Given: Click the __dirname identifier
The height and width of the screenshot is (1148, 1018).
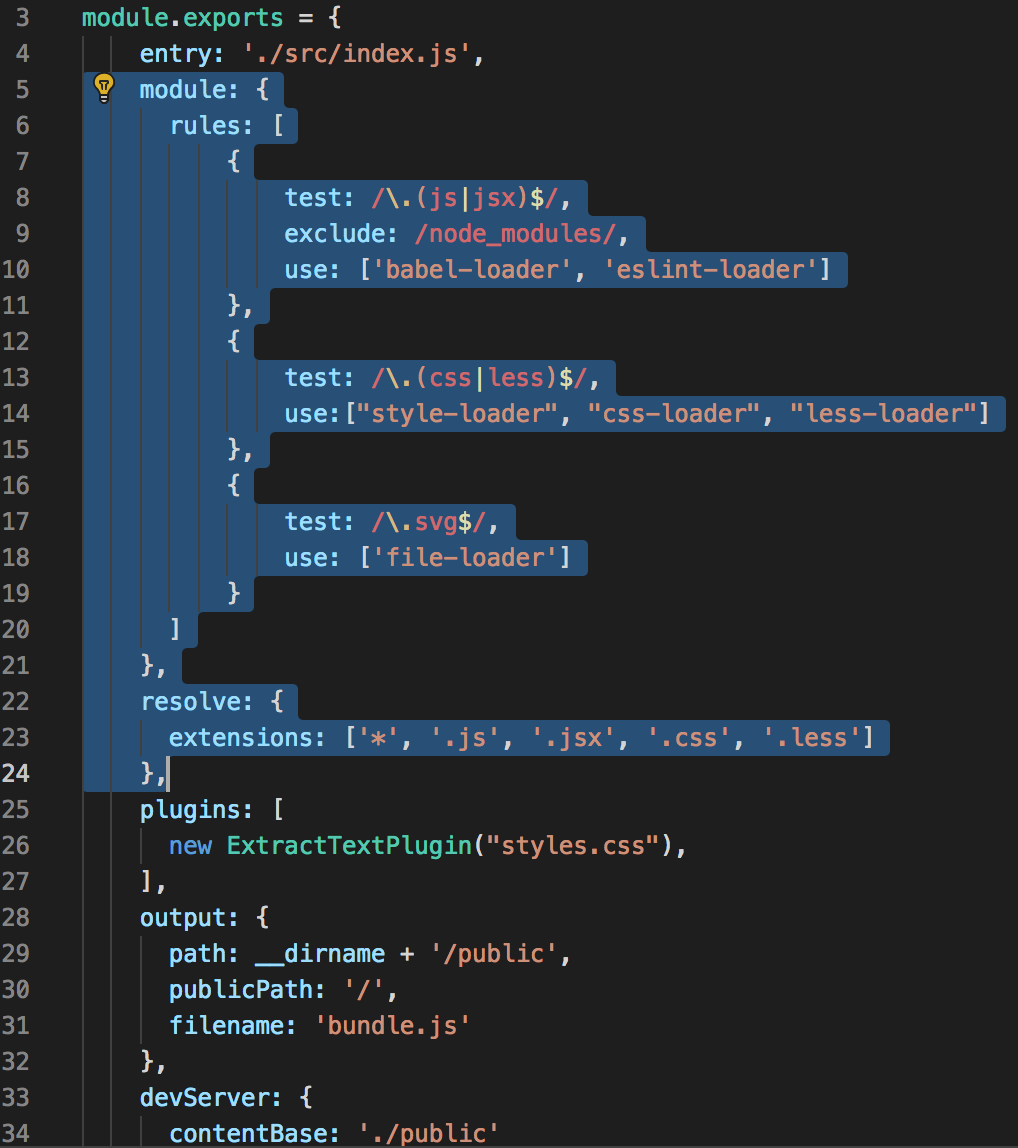Looking at the screenshot, I should [320, 953].
